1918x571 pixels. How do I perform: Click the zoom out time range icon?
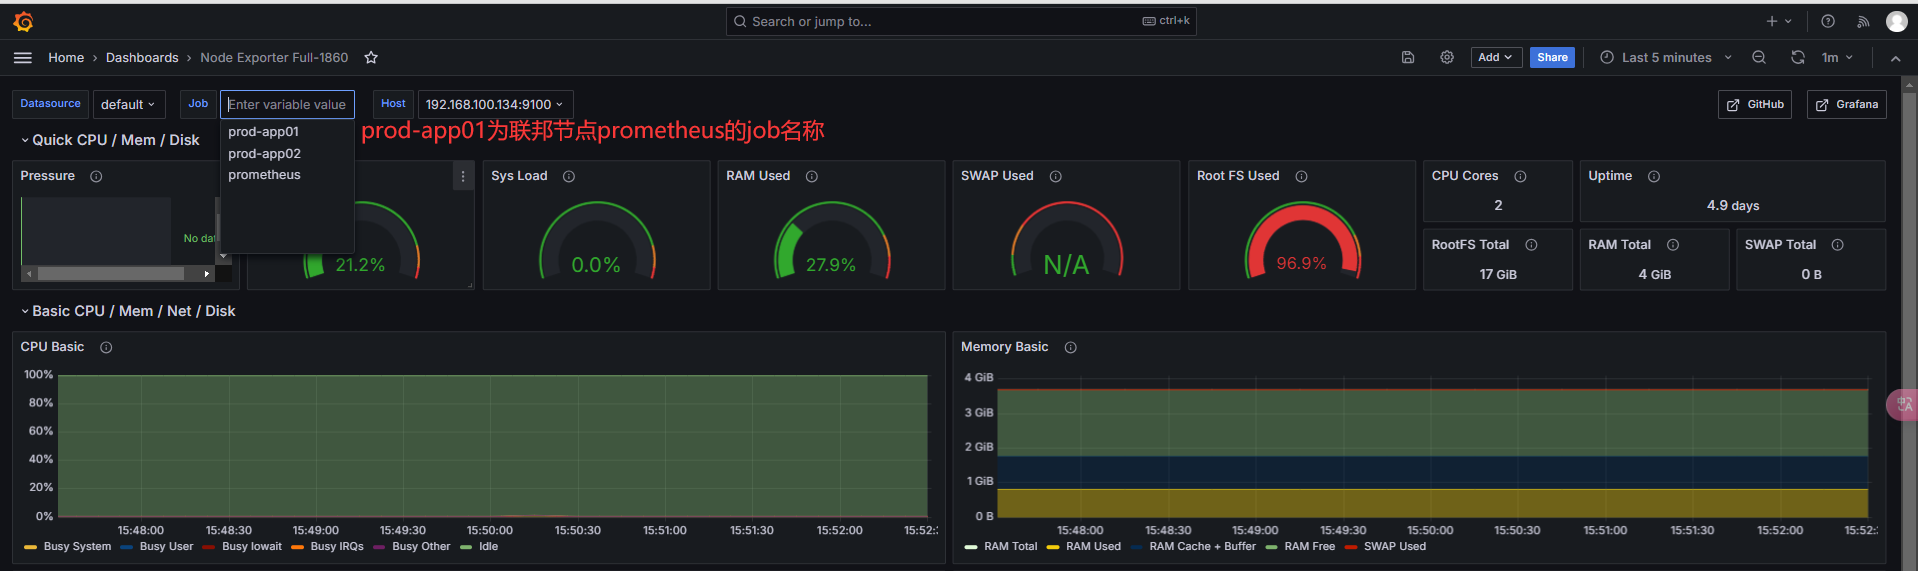coord(1759,58)
